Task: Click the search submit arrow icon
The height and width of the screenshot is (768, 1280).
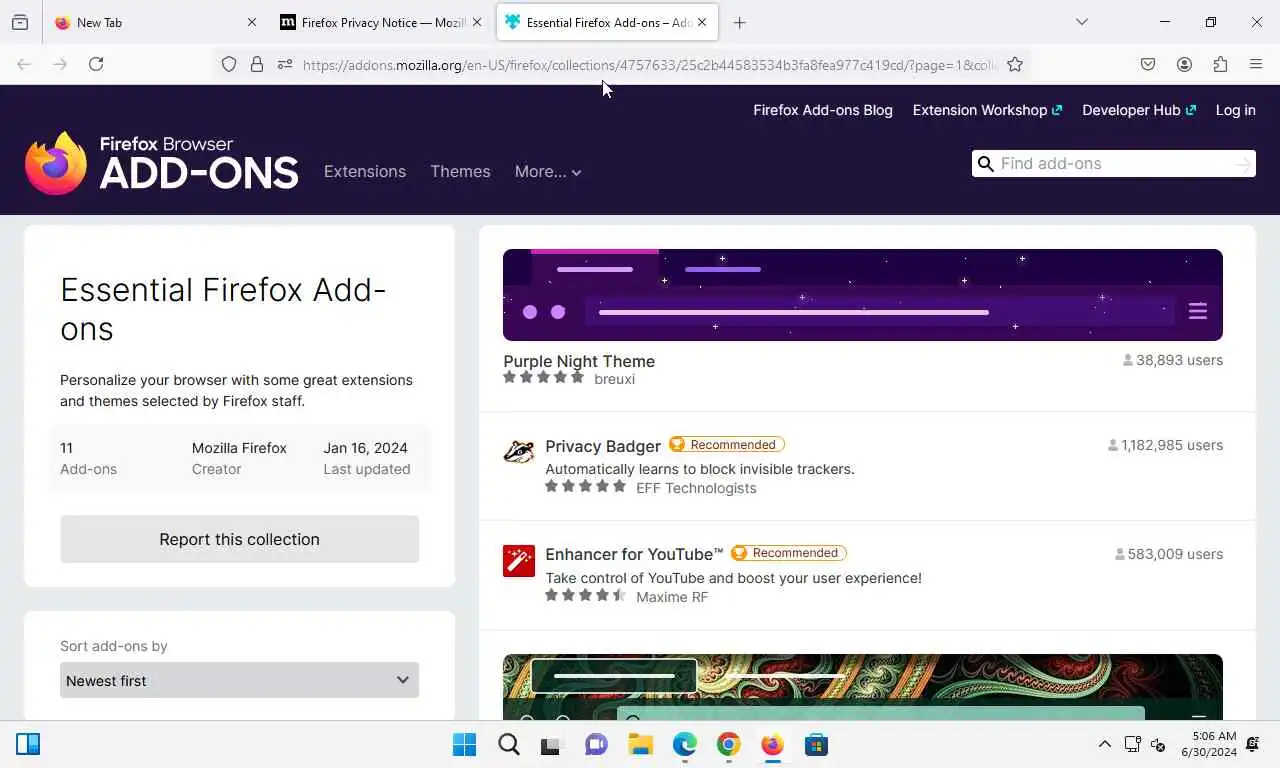Action: tap(1243, 164)
